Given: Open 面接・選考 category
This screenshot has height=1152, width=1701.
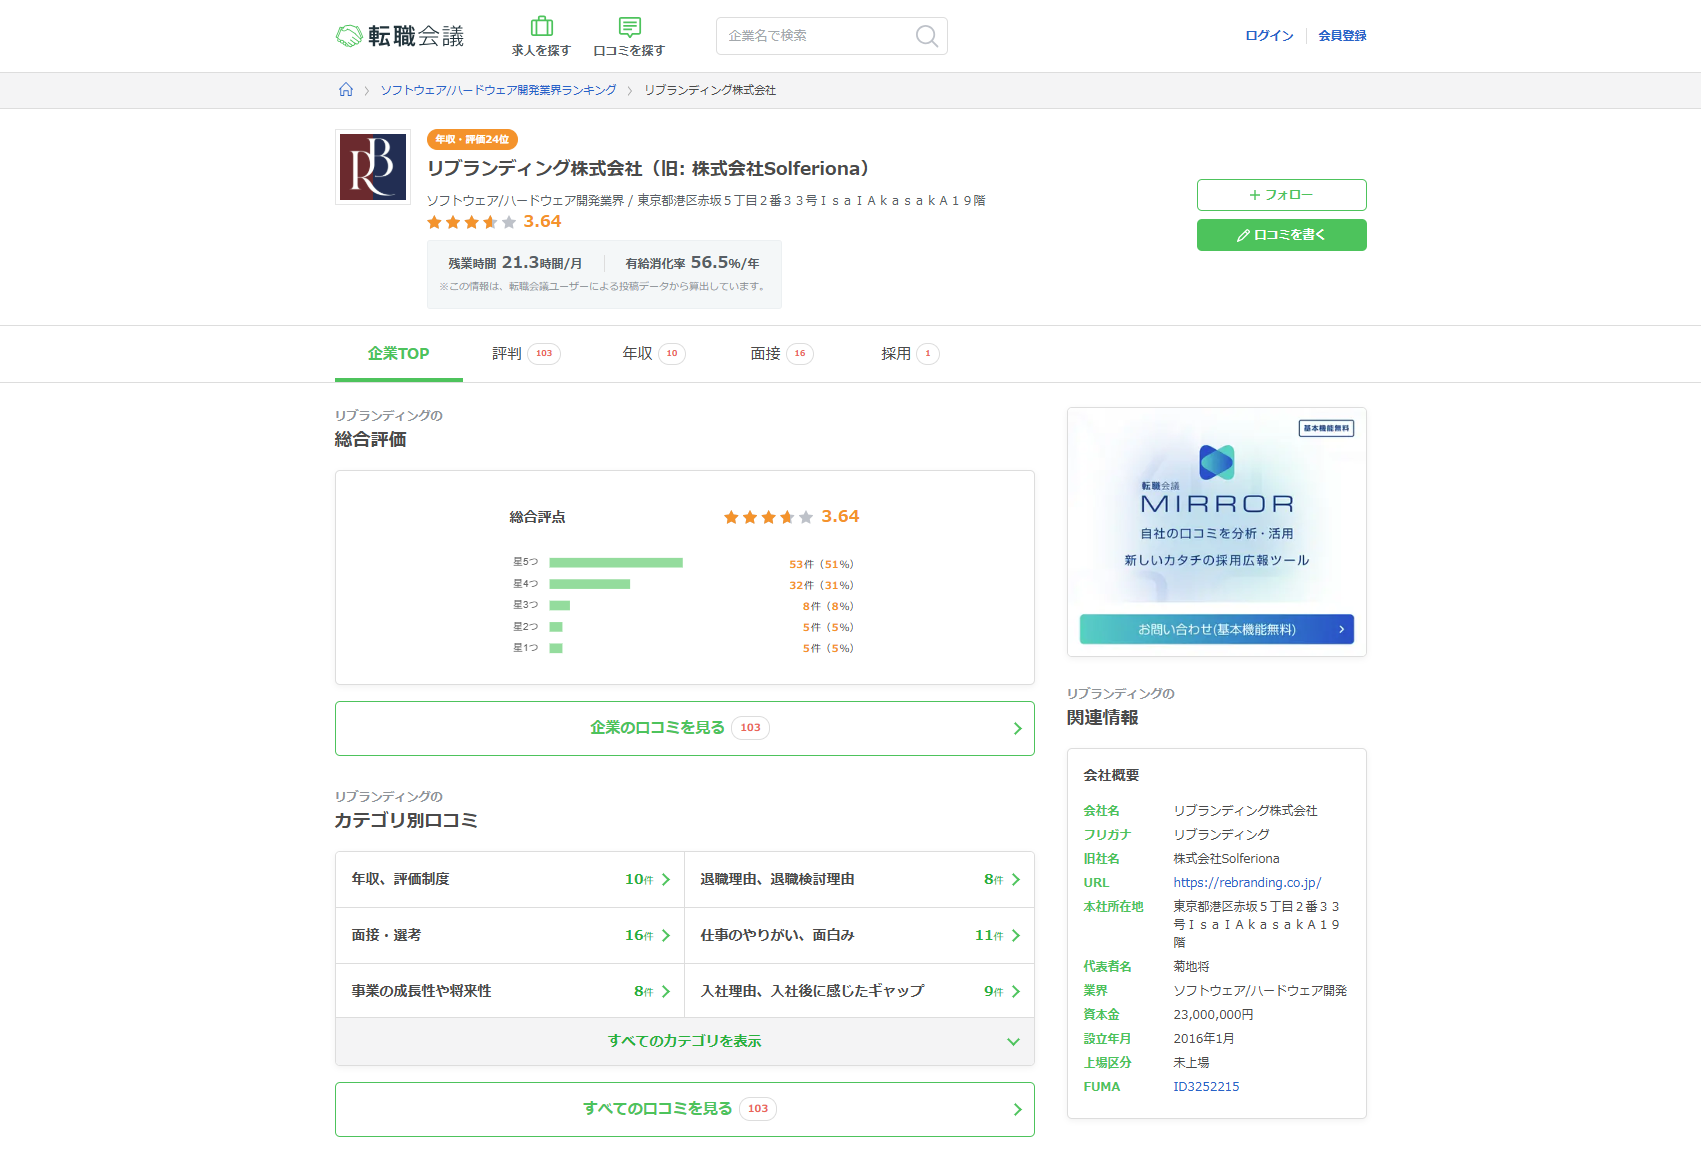Looking at the screenshot, I should coord(510,935).
